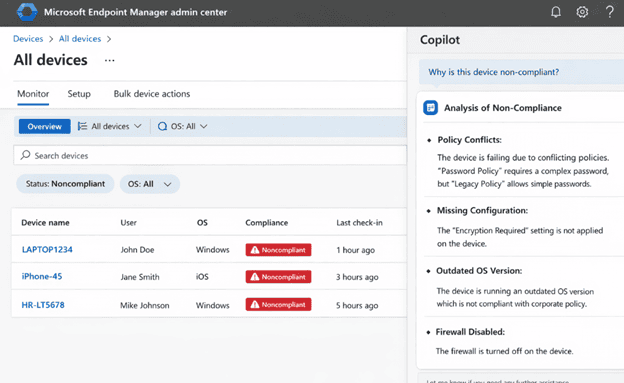Click the 'Outdated OS Version:' heading
Screen dimensions: 624x383
tap(479, 271)
